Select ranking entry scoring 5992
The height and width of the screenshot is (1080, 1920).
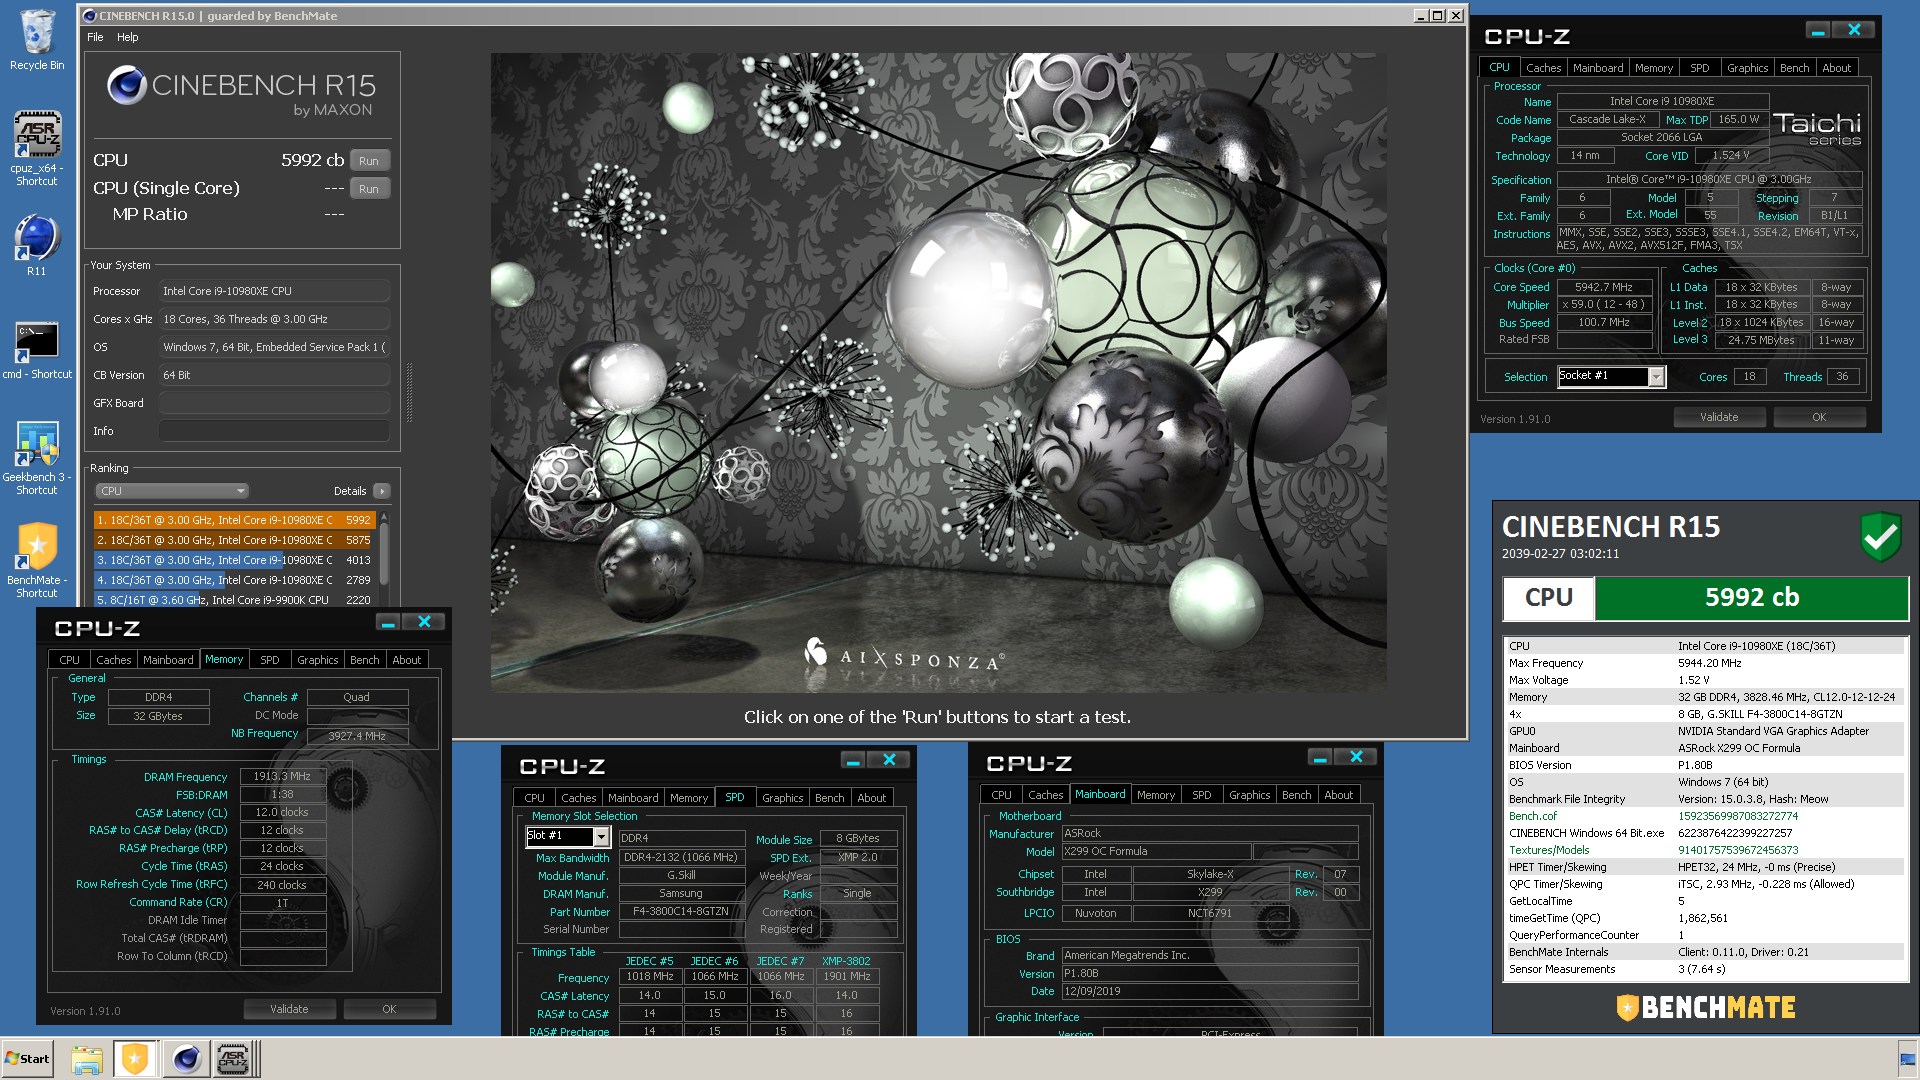click(234, 520)
